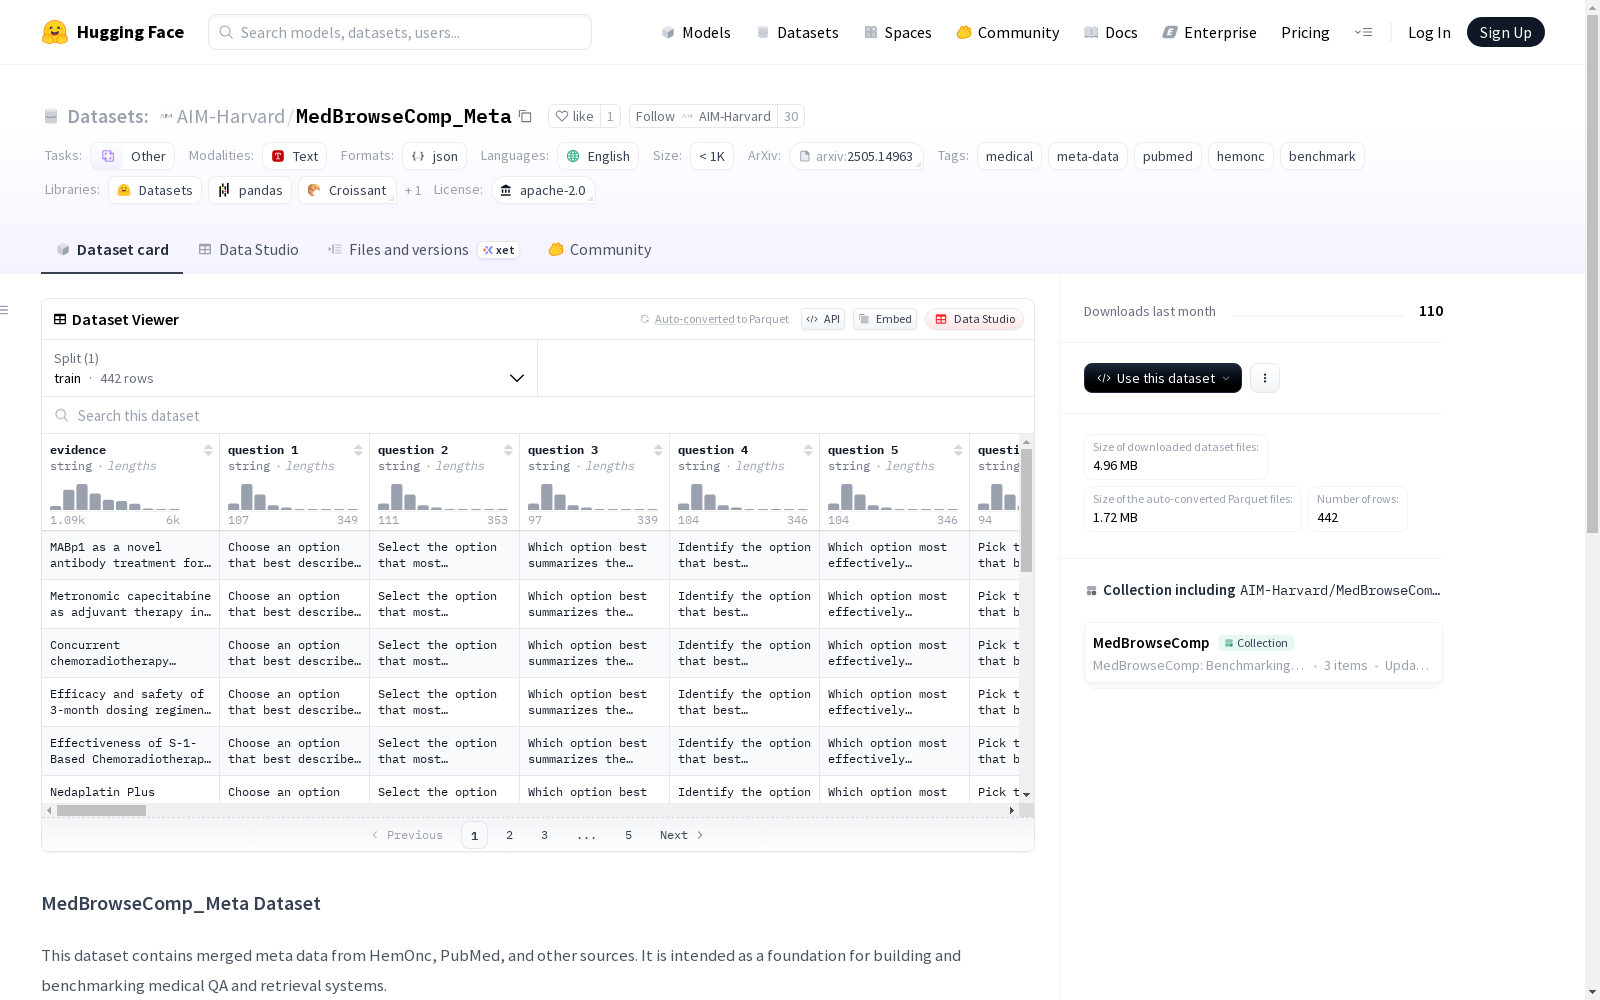This screenshot has height=1000, width=1600.
Task: Select the English language tag
Action: 598,156
